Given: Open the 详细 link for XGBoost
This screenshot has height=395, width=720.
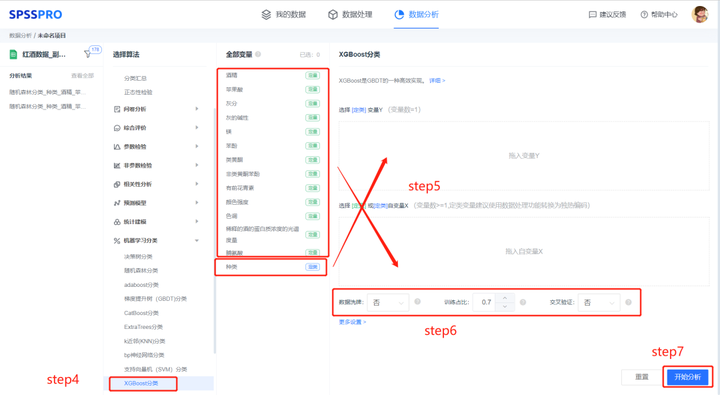Looking at the screenshot, I should tap(437, 80).
